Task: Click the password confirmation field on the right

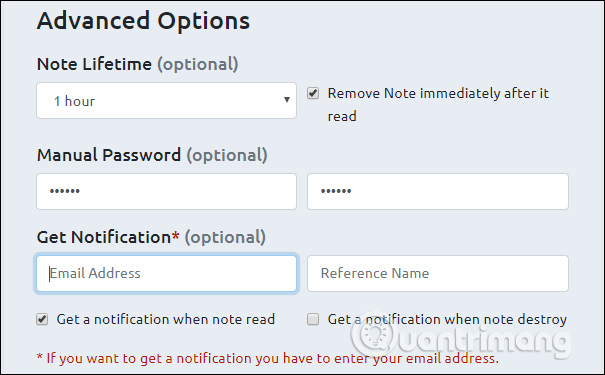Action: point(438,191)
